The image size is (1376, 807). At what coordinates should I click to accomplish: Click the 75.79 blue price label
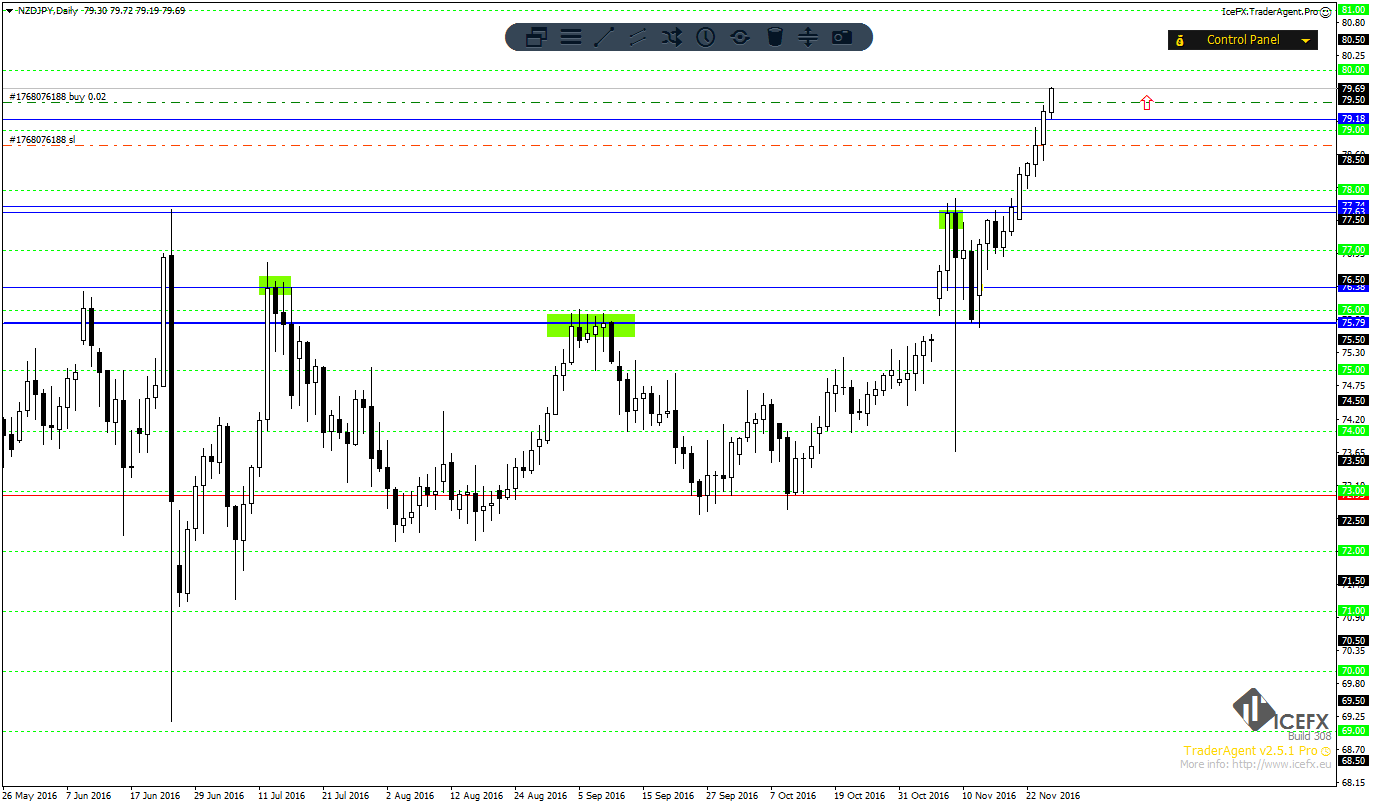click(x=1353, y=322)
